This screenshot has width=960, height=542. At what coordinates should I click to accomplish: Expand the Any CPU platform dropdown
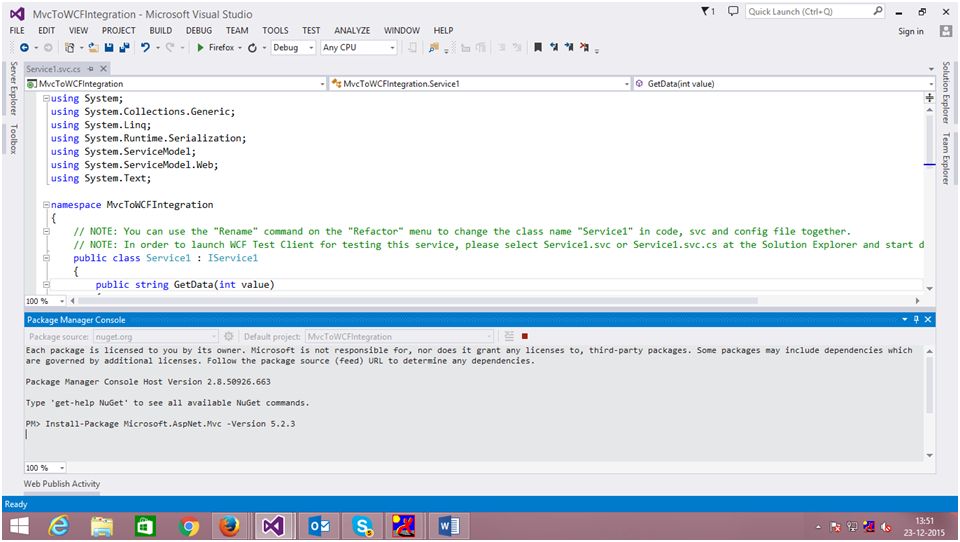[x=392, y=47]
